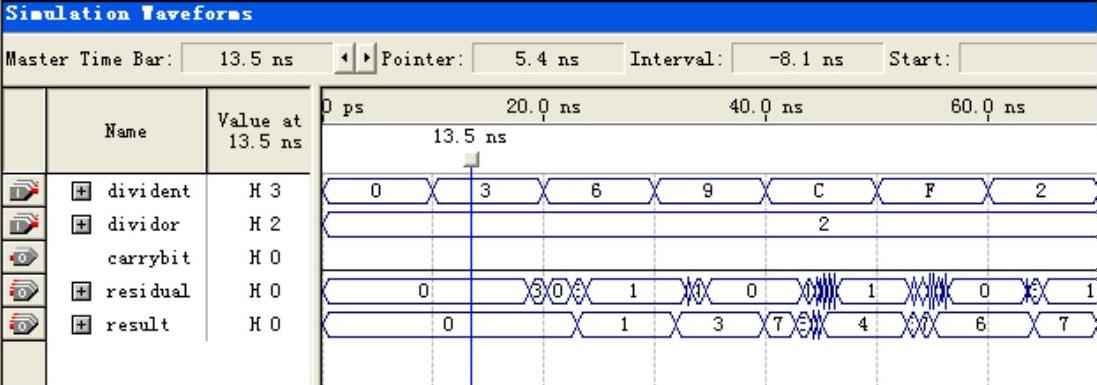Select the carrybit signal name
This screenshot has height=385, width=1097.
(x=148, y=258)
